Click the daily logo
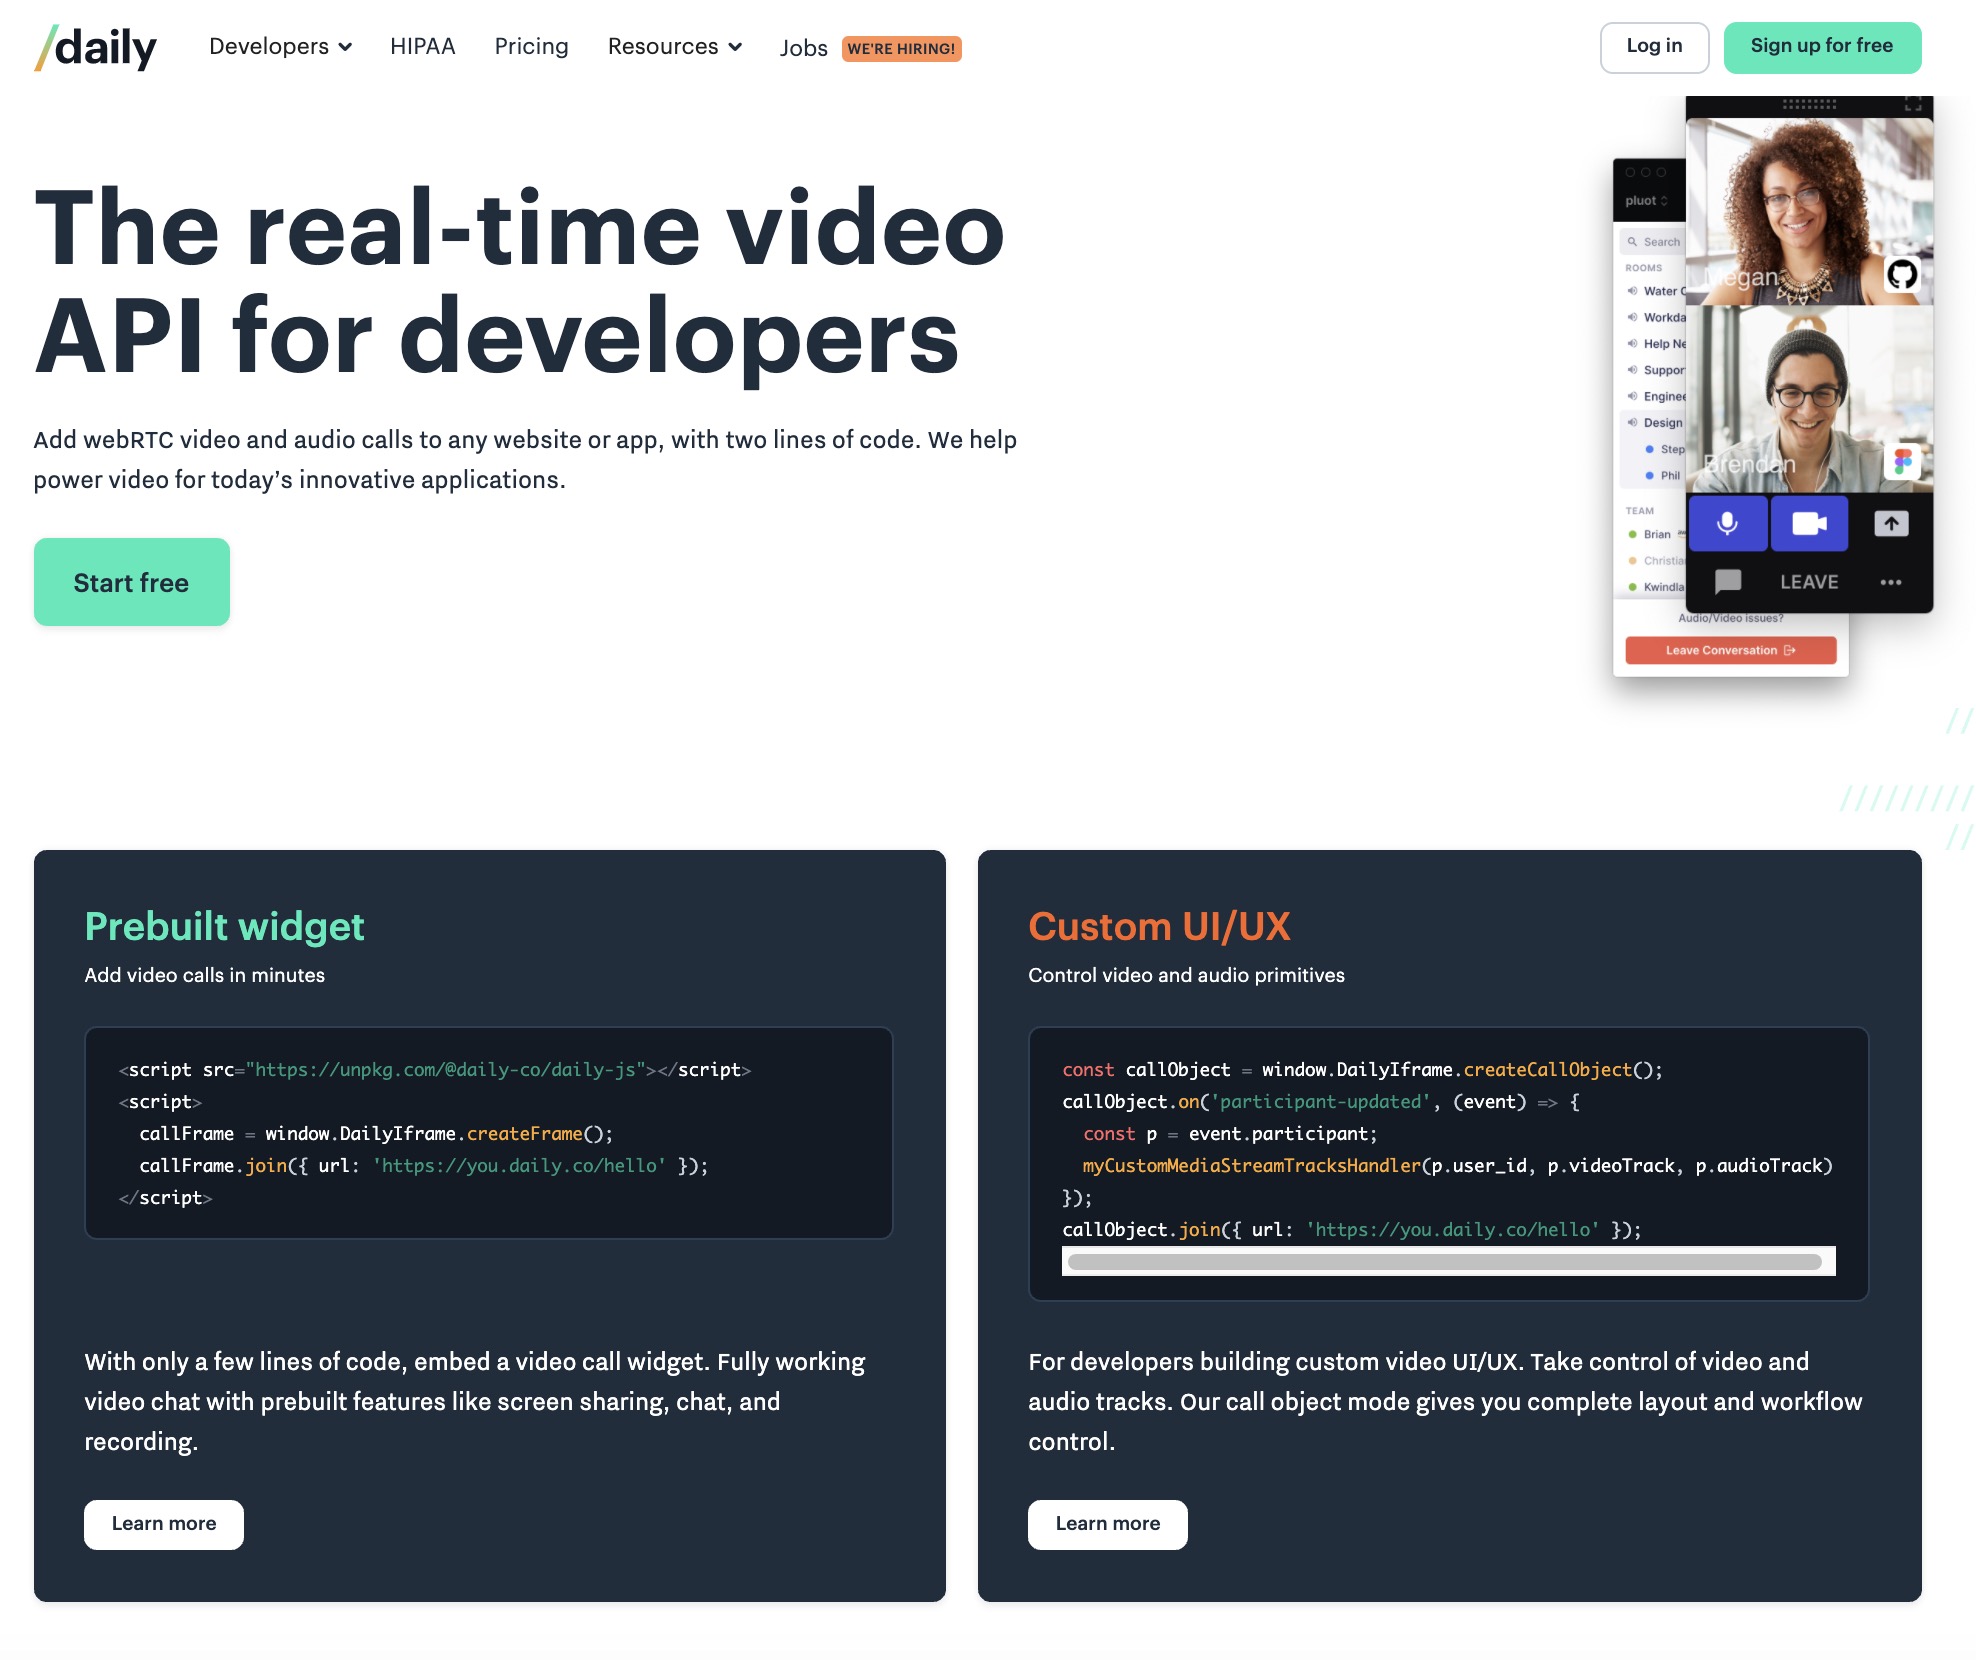This screenshot has width=1976, height=1660. click(96, 47)
